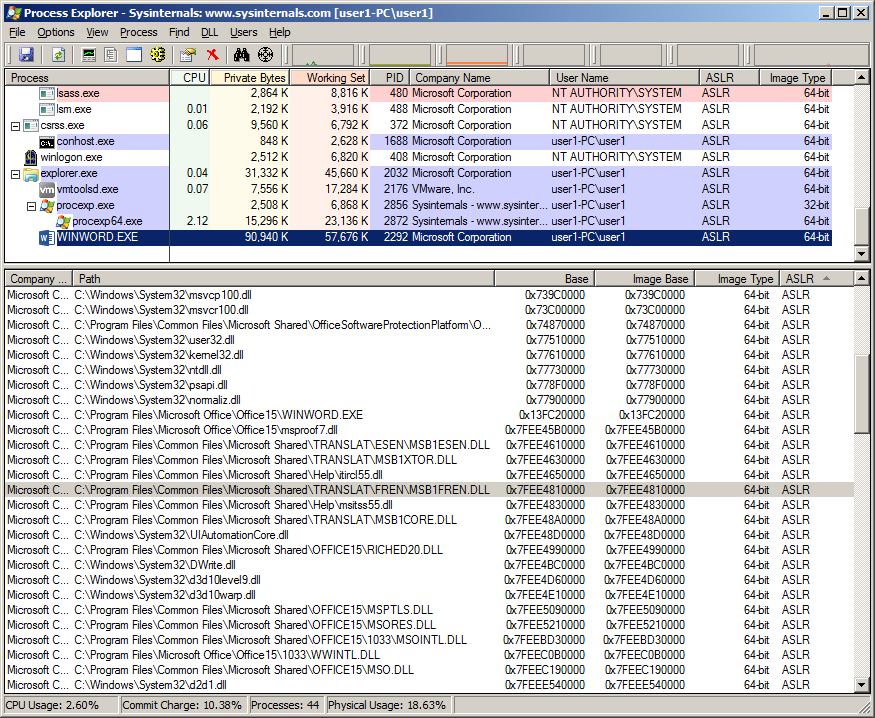875x718 pixels.
Task: Collapse the procexp.exe tree node
Action: [31, 205]
